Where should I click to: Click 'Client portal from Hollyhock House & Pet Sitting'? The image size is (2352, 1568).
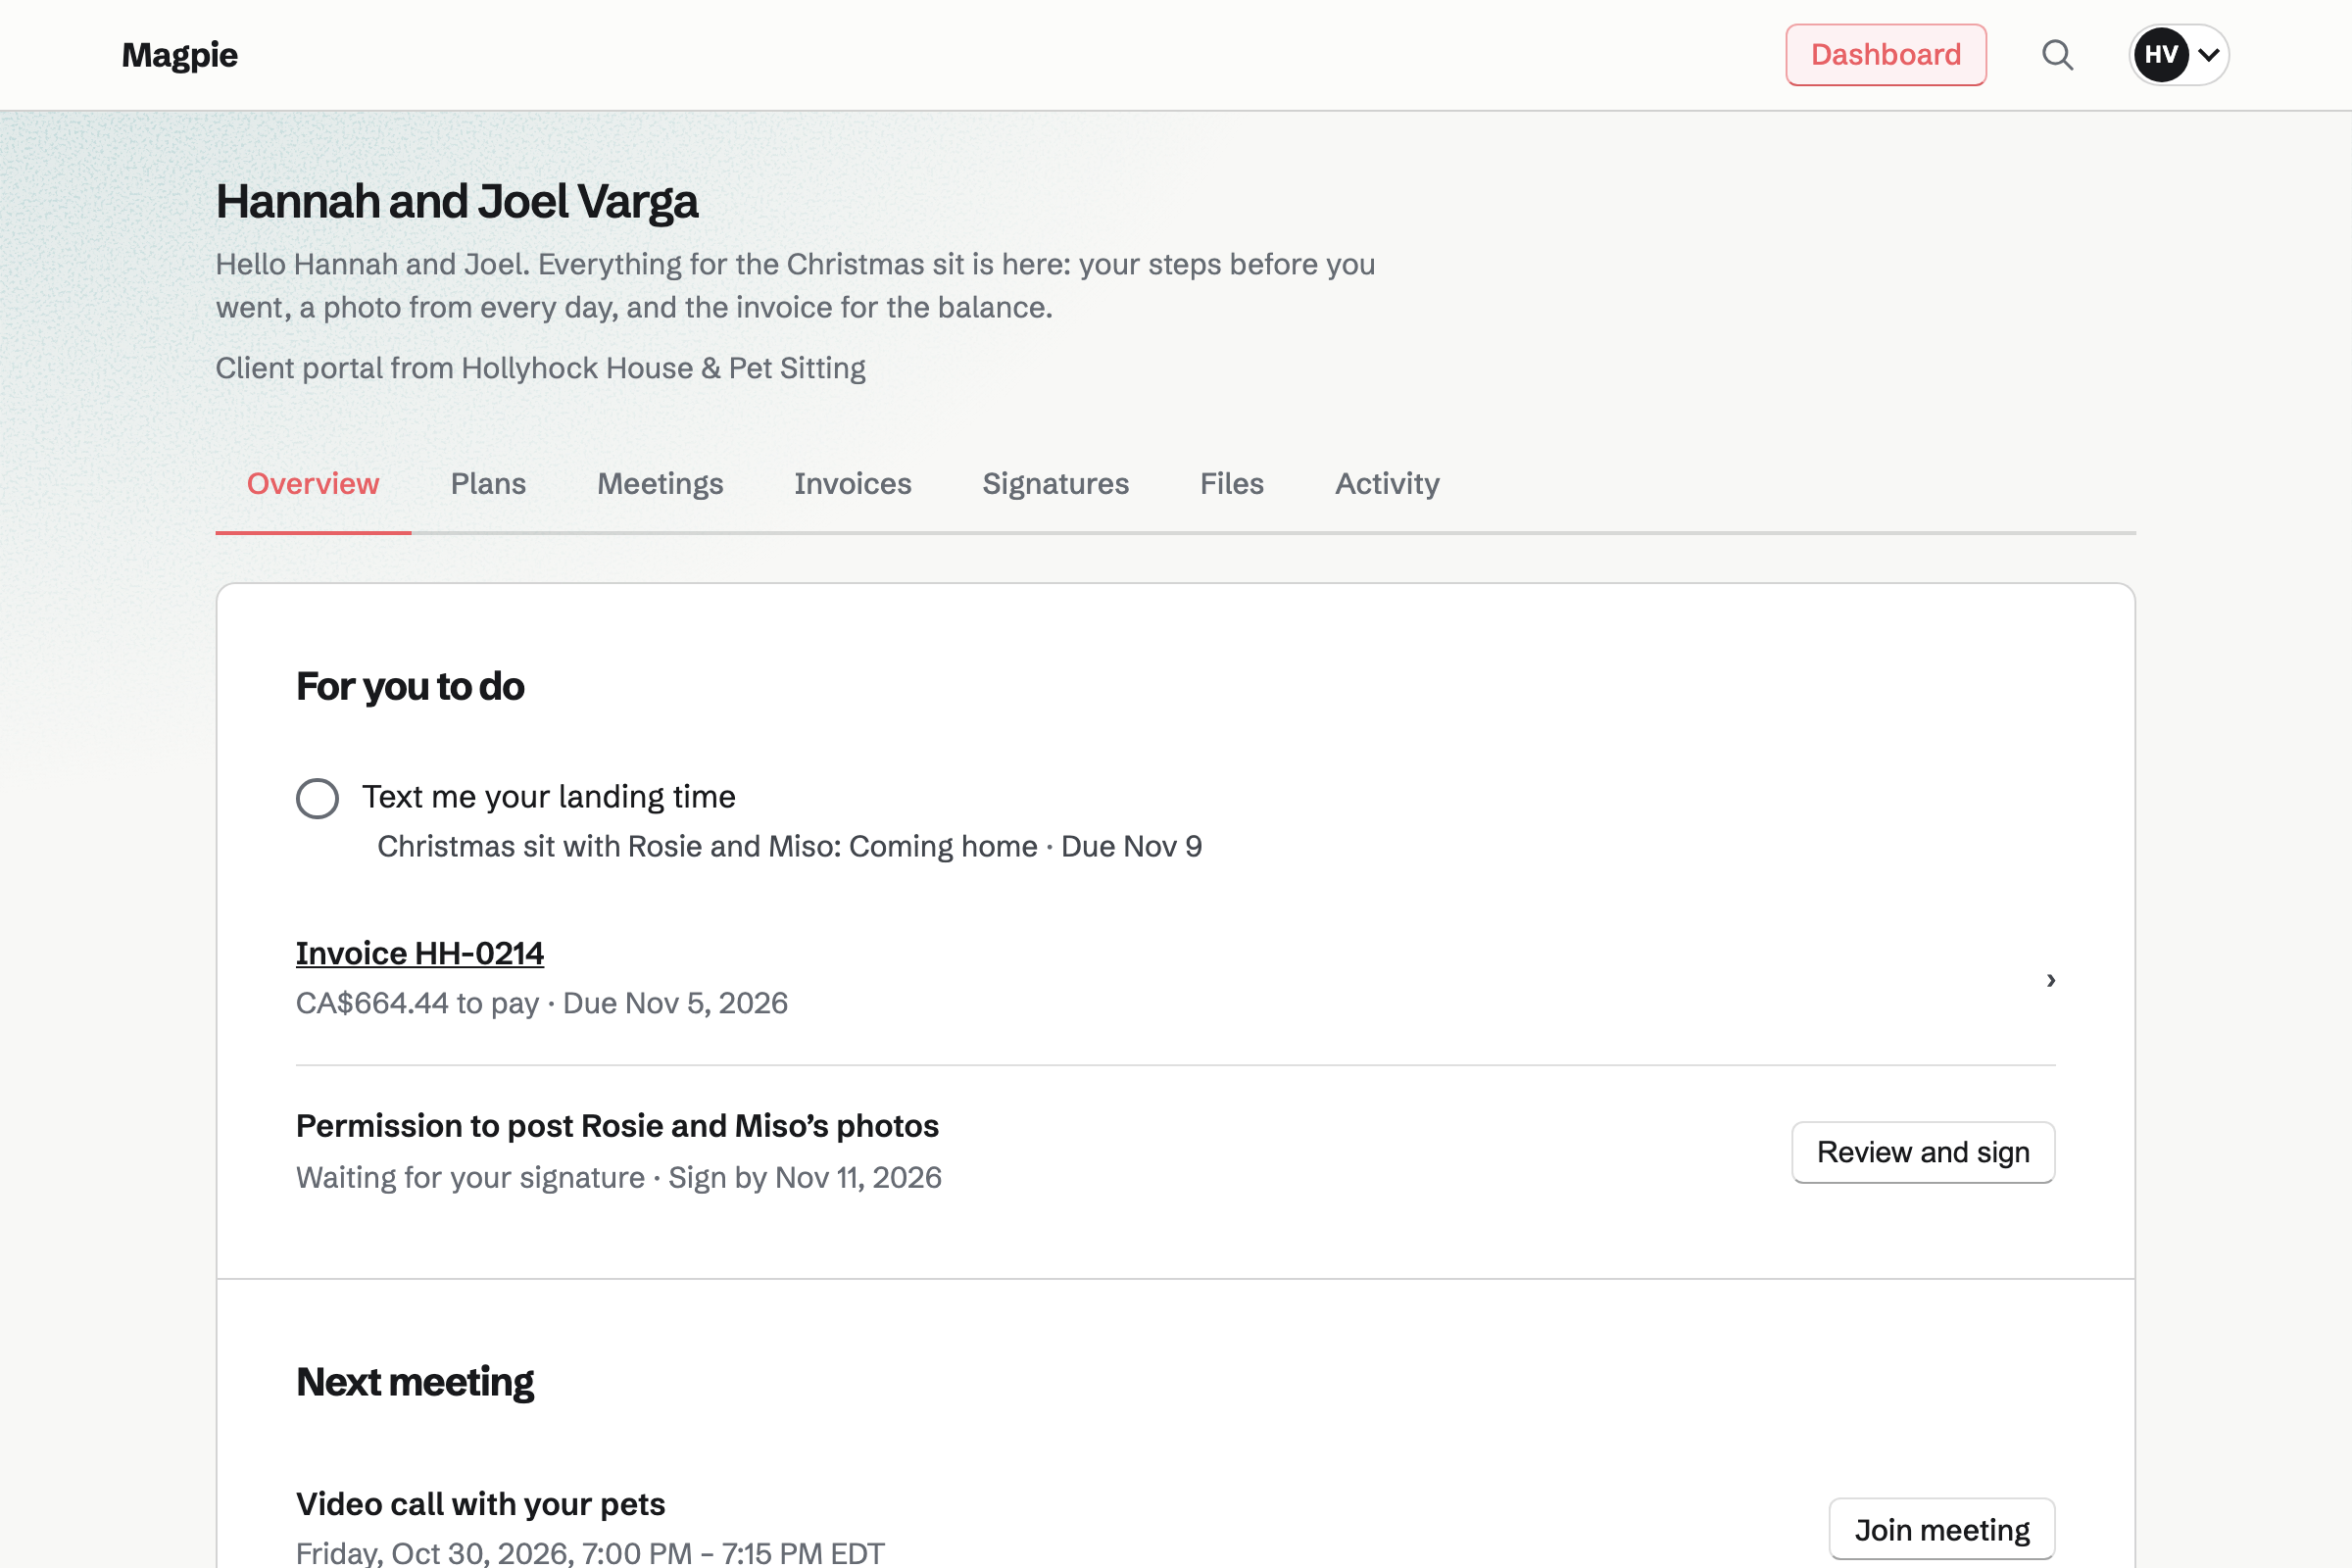click(x=540, y=369)
